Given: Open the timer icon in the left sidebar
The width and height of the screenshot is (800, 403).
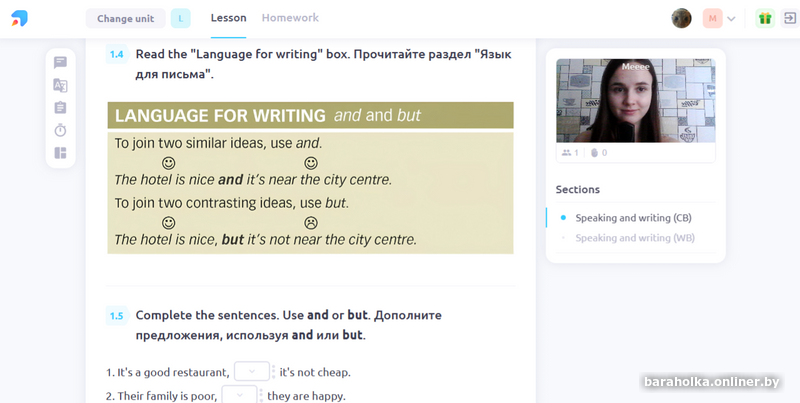Looking at the screenshot, I should click(x=60, y=130).
